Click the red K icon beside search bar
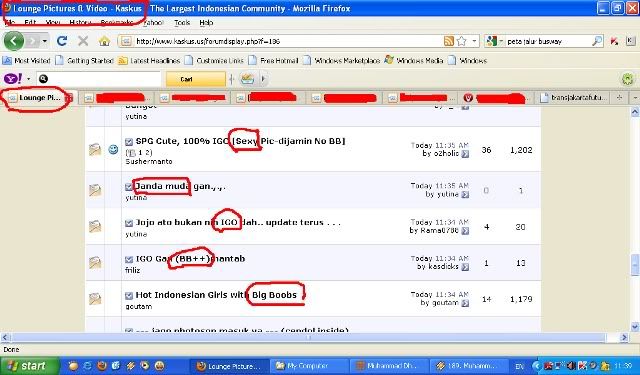640x375 pixels. point(614,41)
